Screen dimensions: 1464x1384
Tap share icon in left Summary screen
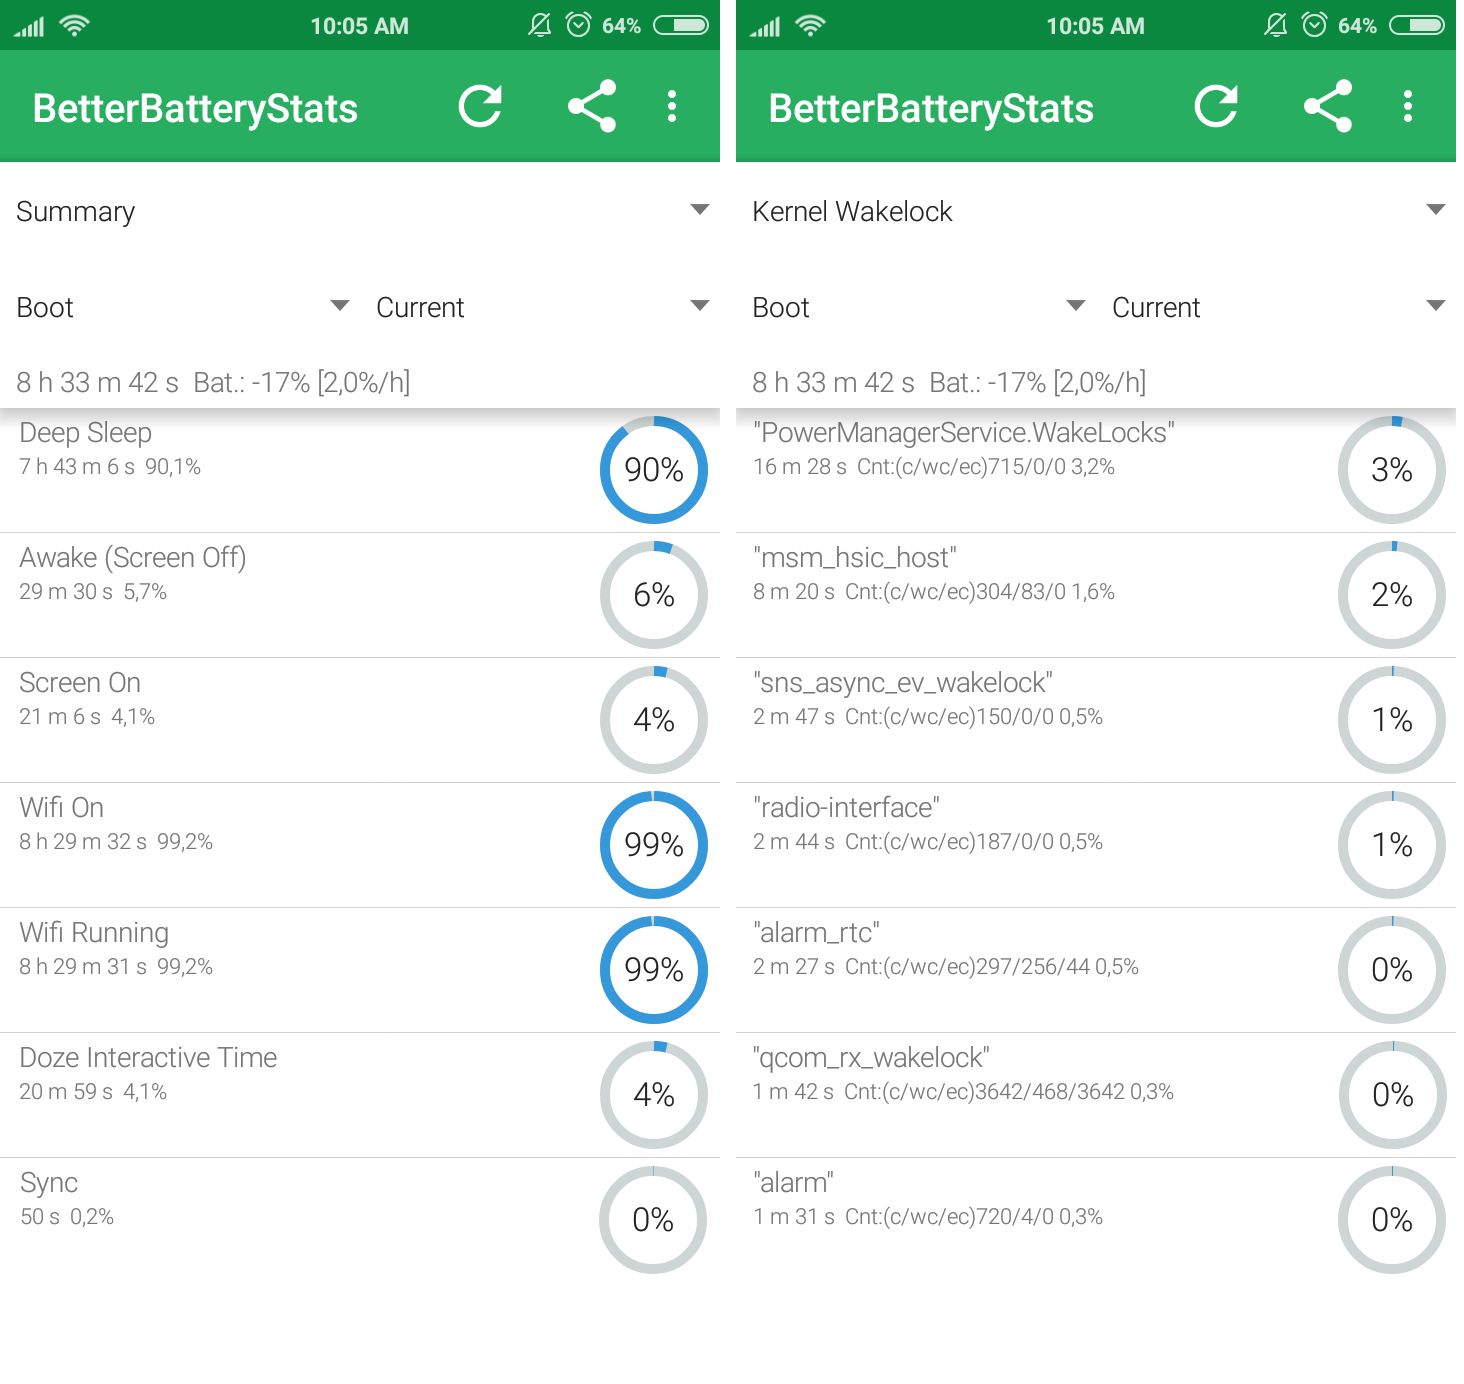[x=592, y=106]
